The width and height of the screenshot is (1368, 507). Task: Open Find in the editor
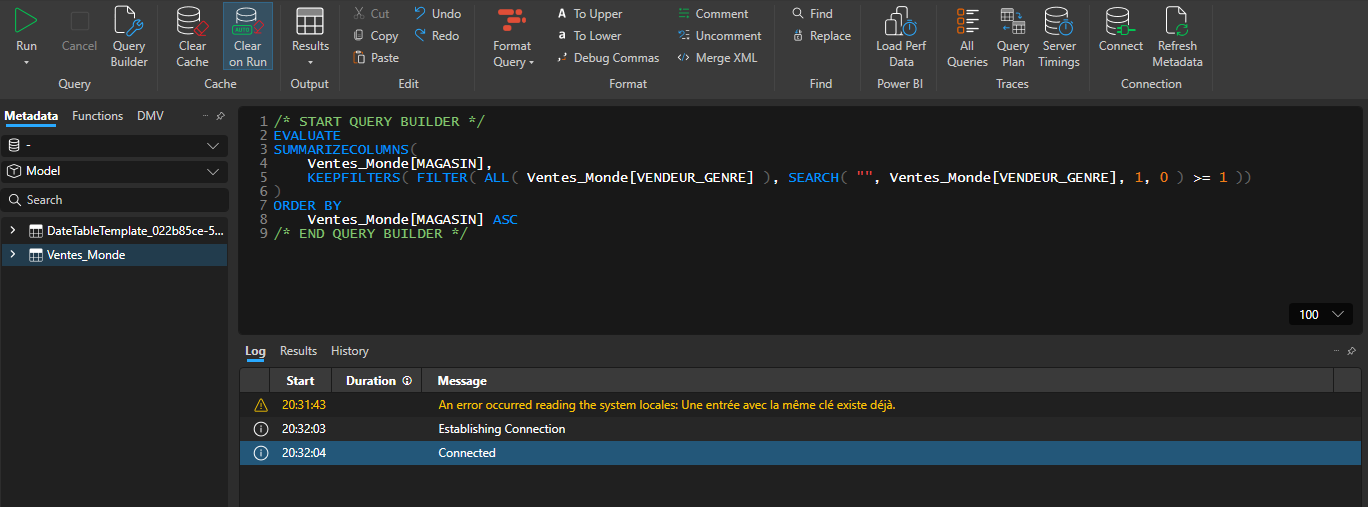point(812,14)
